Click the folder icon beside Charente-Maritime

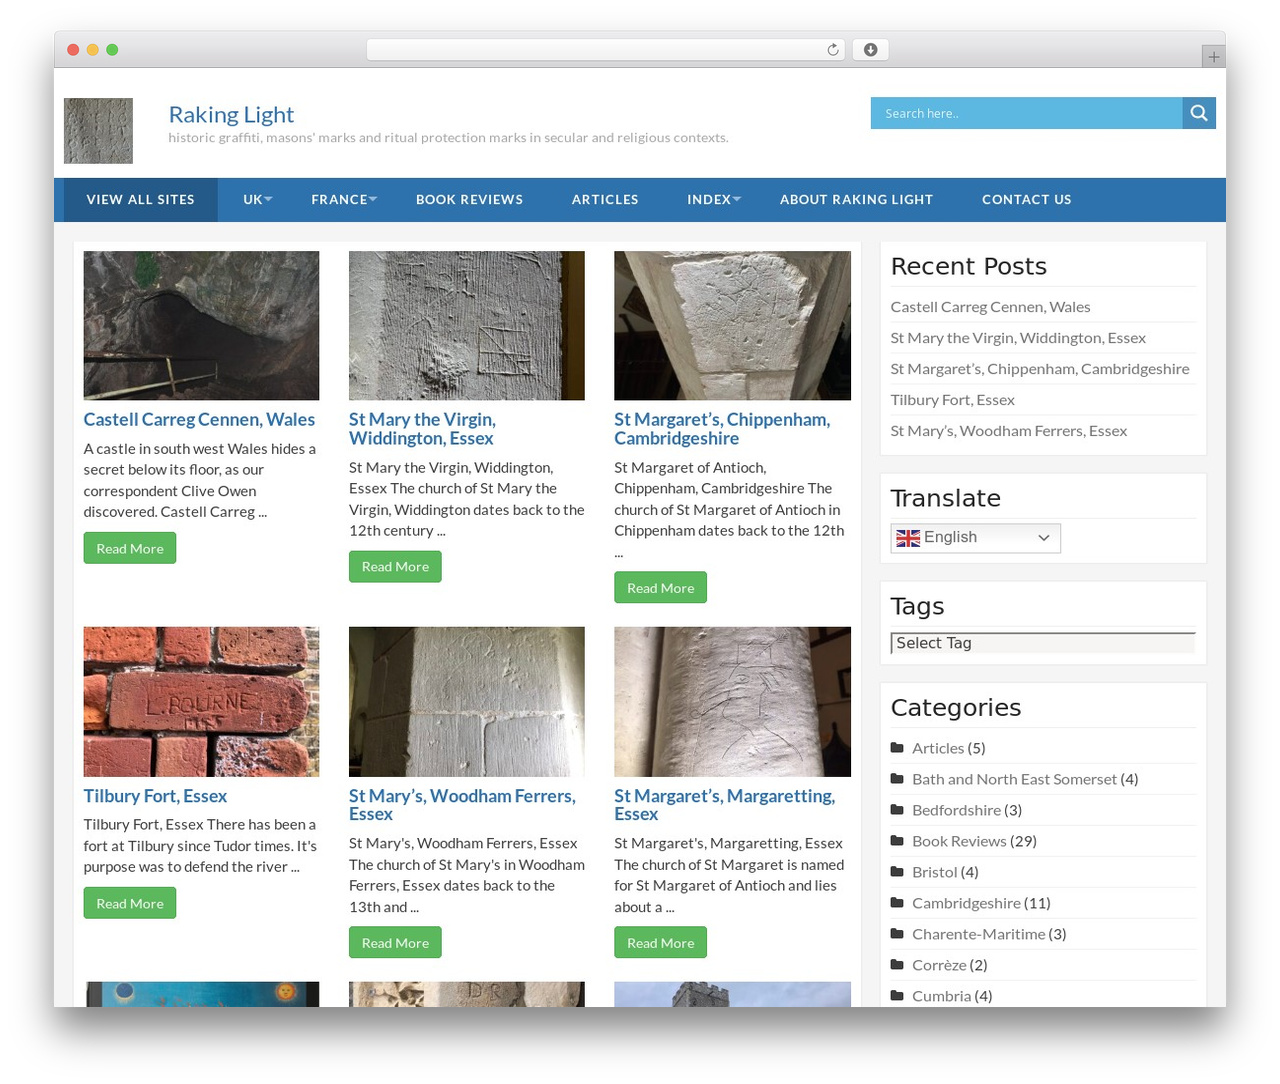coord(897,933)
